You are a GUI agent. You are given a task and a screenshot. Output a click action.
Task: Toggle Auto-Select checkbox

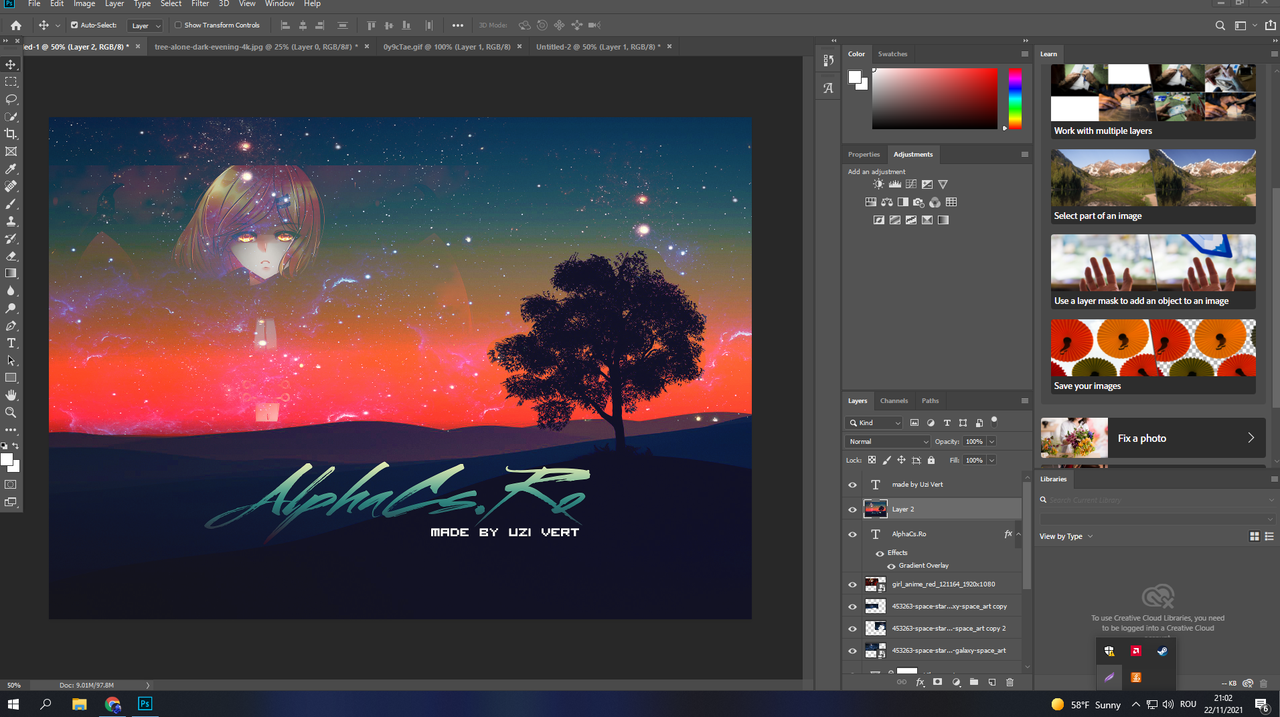(x=74, y=25)
